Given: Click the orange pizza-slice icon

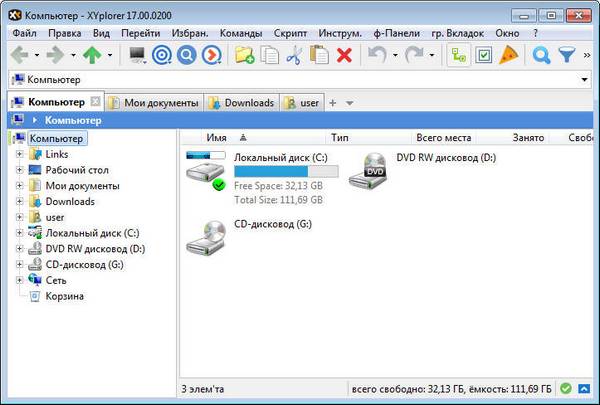Looking at the screenshot, I should click(x=509, y=55).
